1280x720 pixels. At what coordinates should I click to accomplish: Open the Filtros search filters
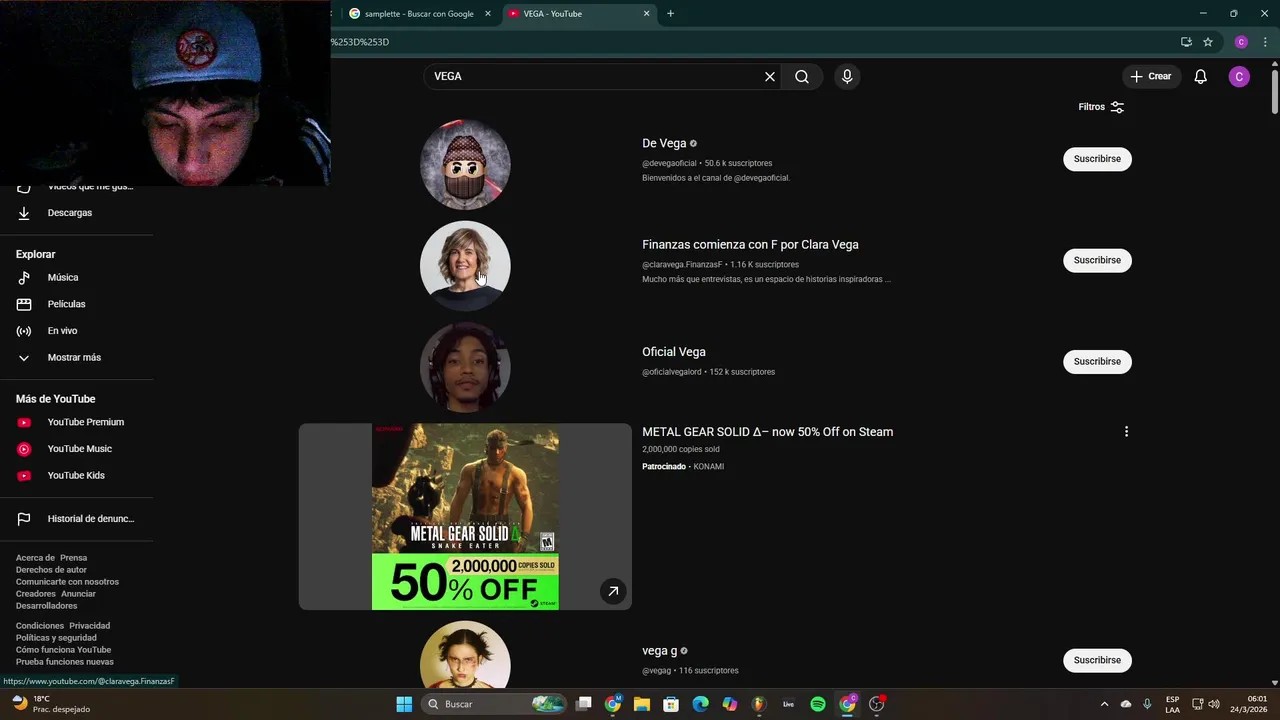pyautogui.click(x=1101, y=107)
